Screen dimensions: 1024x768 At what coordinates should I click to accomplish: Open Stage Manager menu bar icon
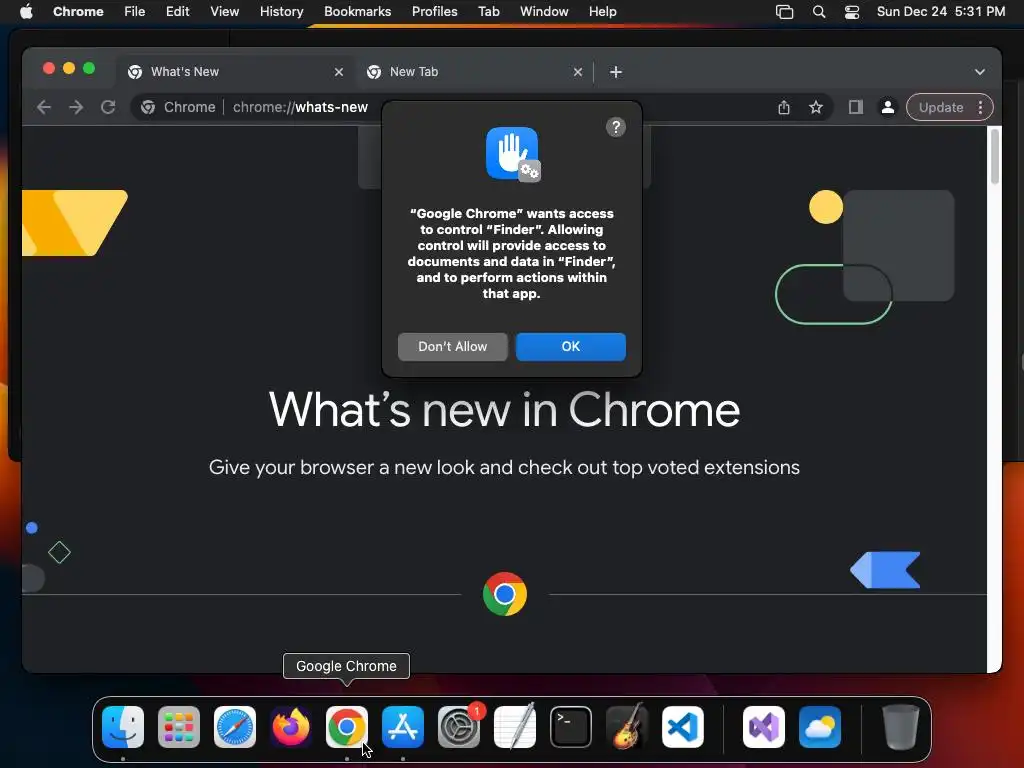(x=784, y=12)
